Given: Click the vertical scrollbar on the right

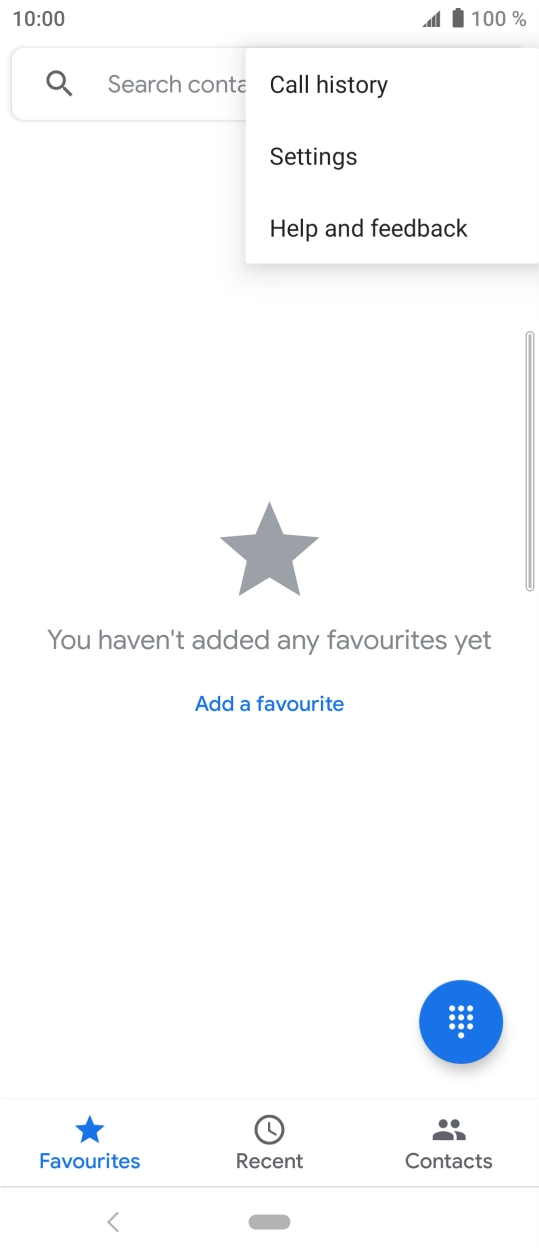Looking at the screenshot, I should (530, 461).
